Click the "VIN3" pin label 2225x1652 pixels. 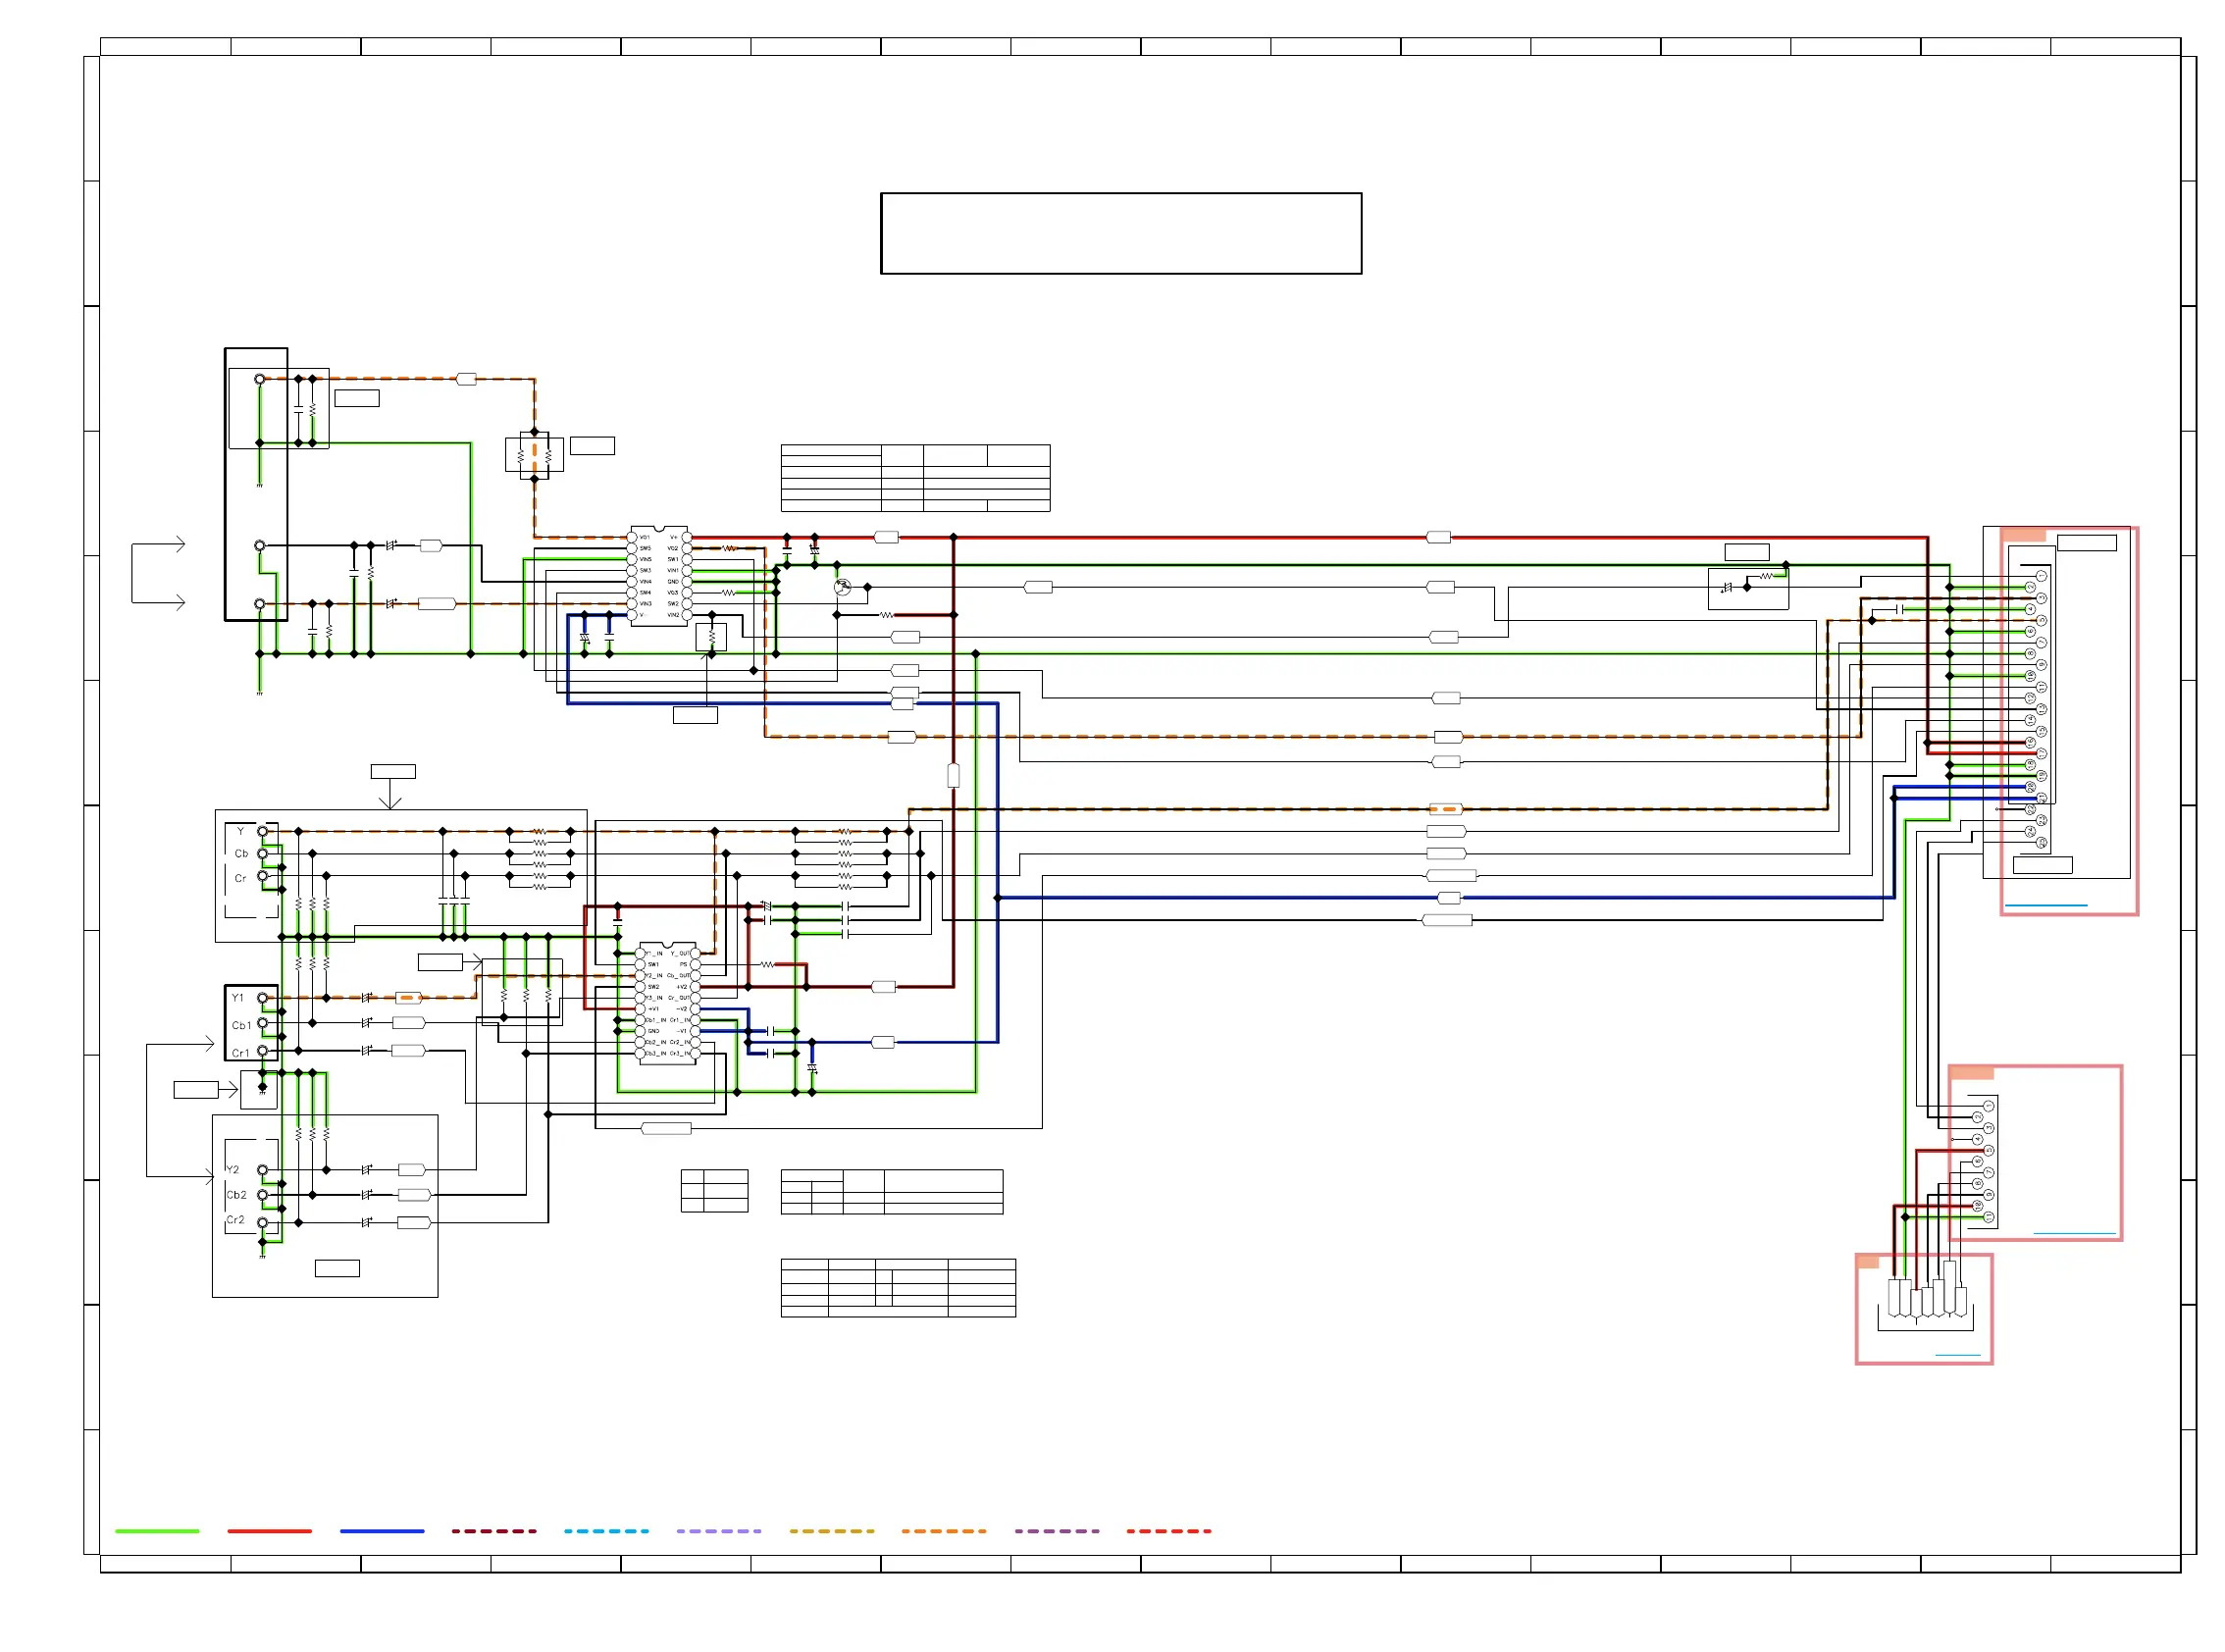tap(646, 604)
